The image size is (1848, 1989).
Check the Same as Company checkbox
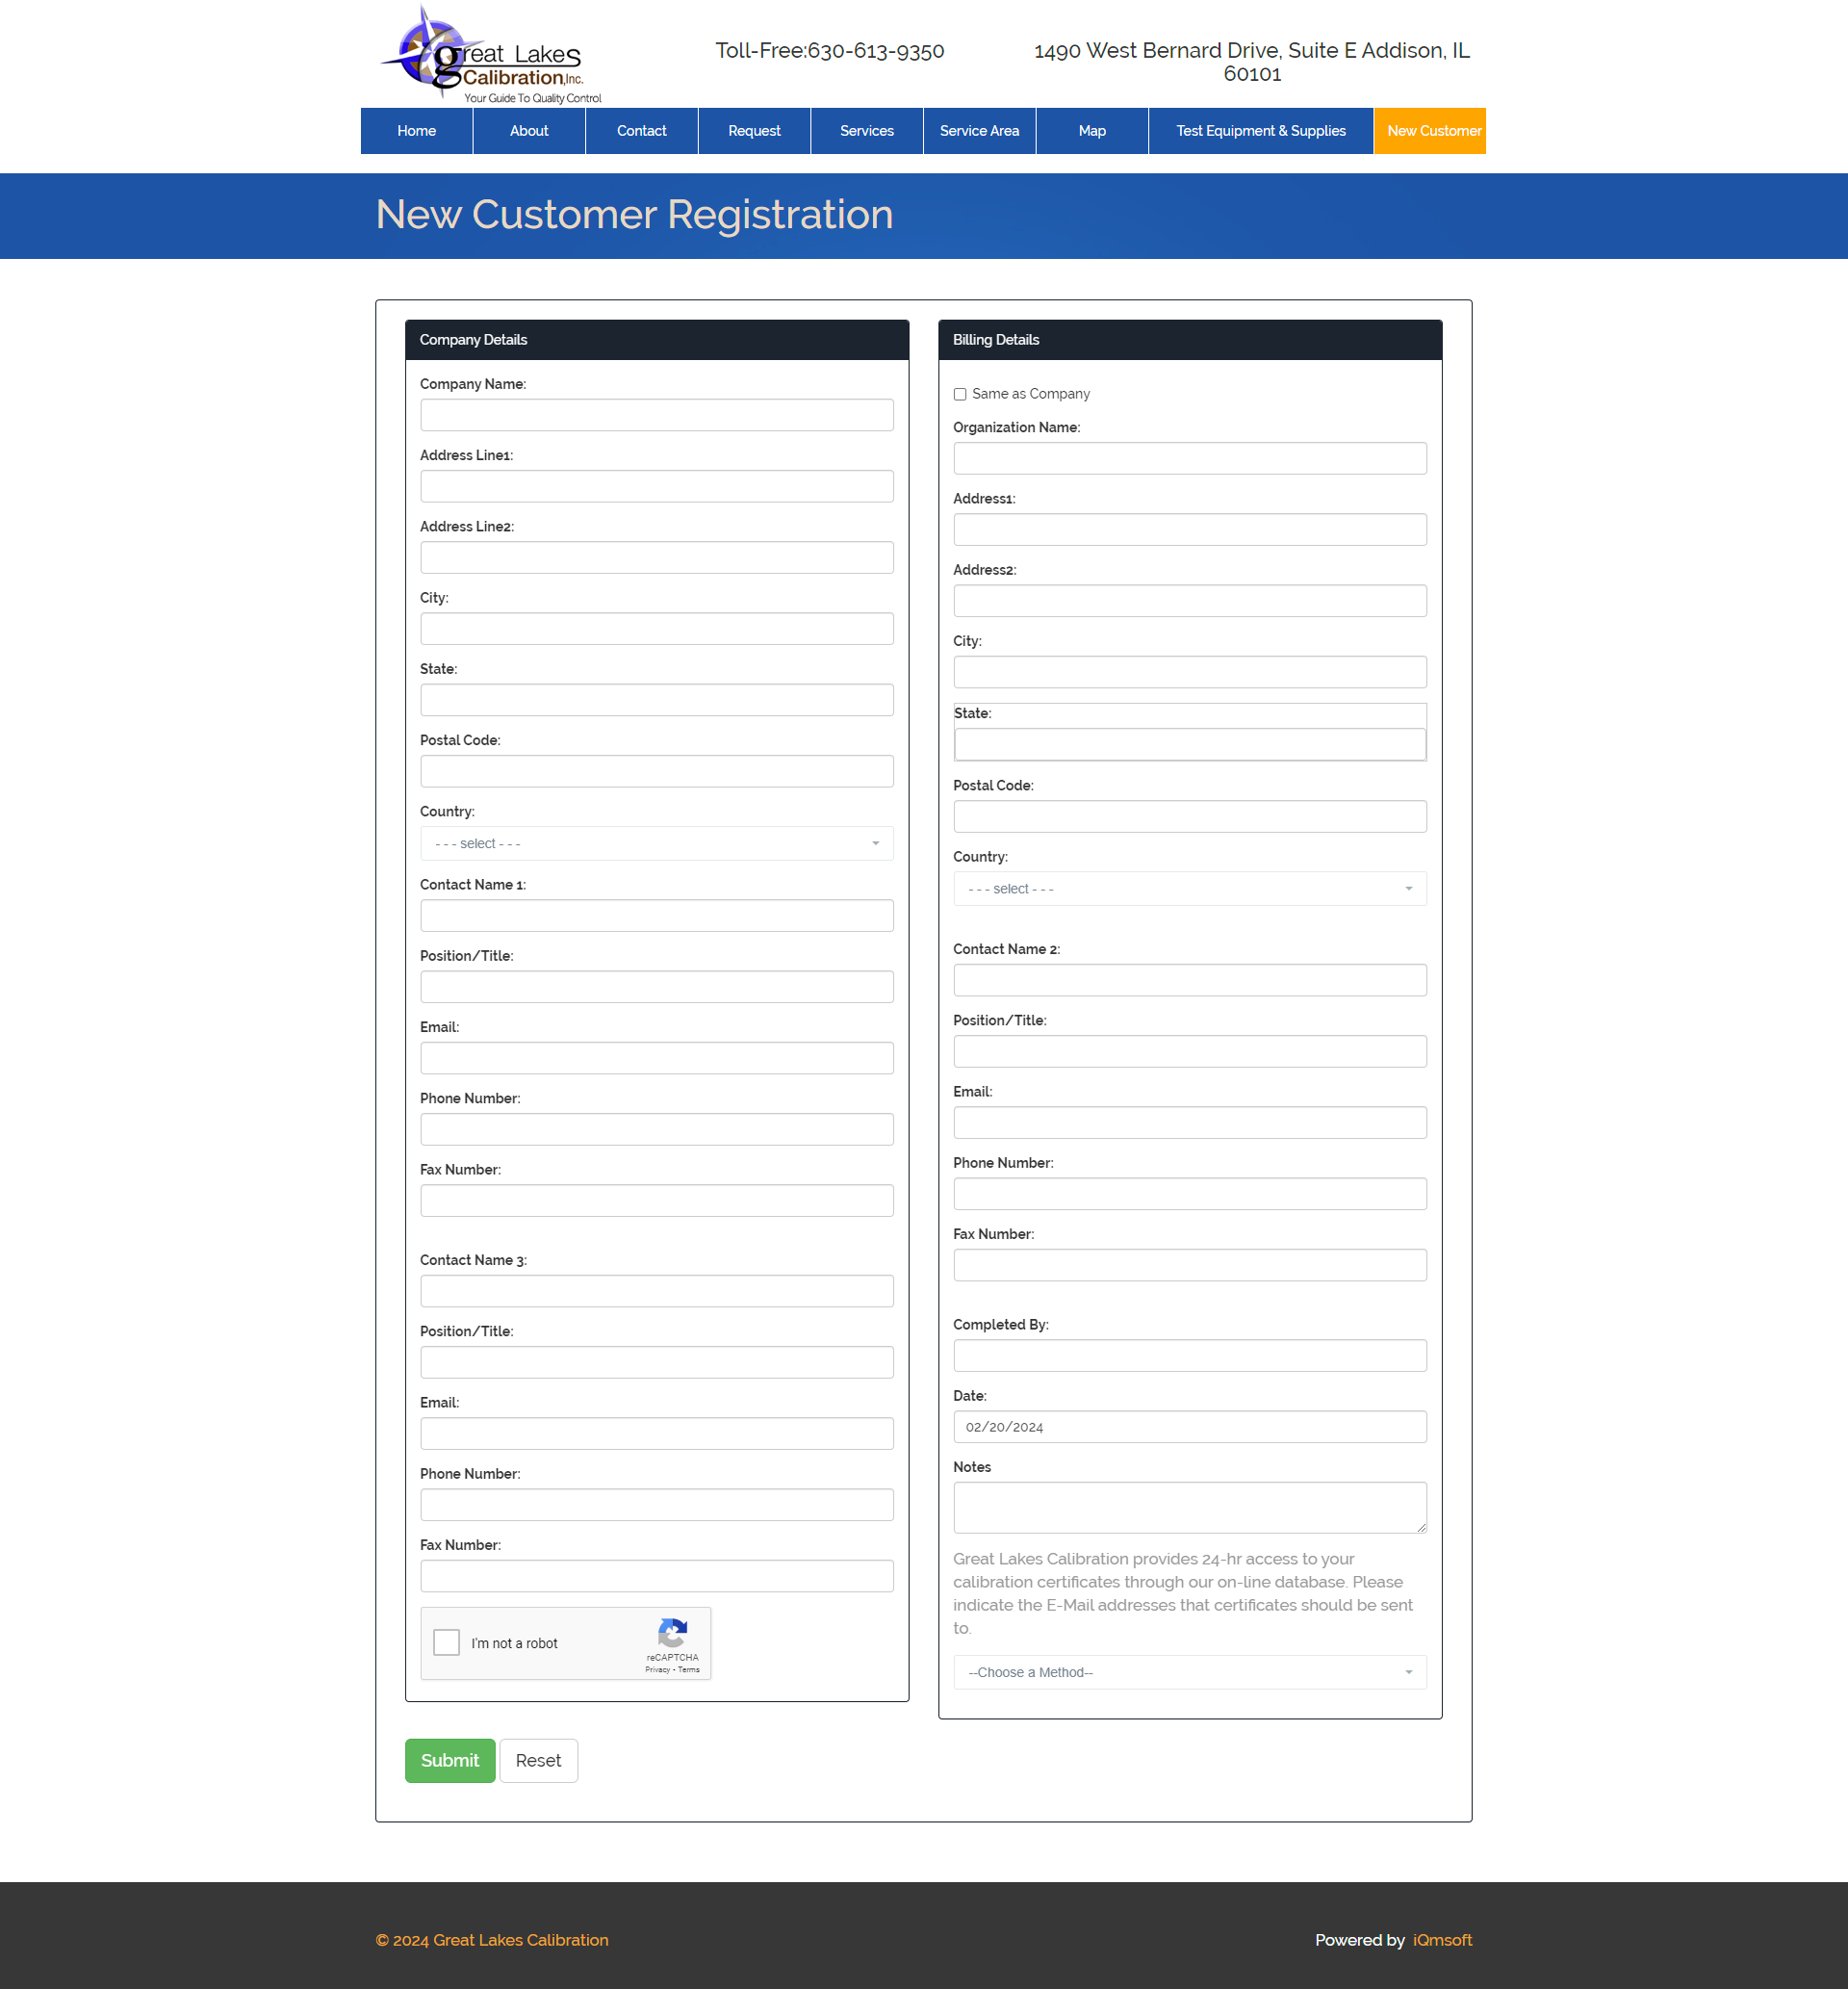[960, 394]
